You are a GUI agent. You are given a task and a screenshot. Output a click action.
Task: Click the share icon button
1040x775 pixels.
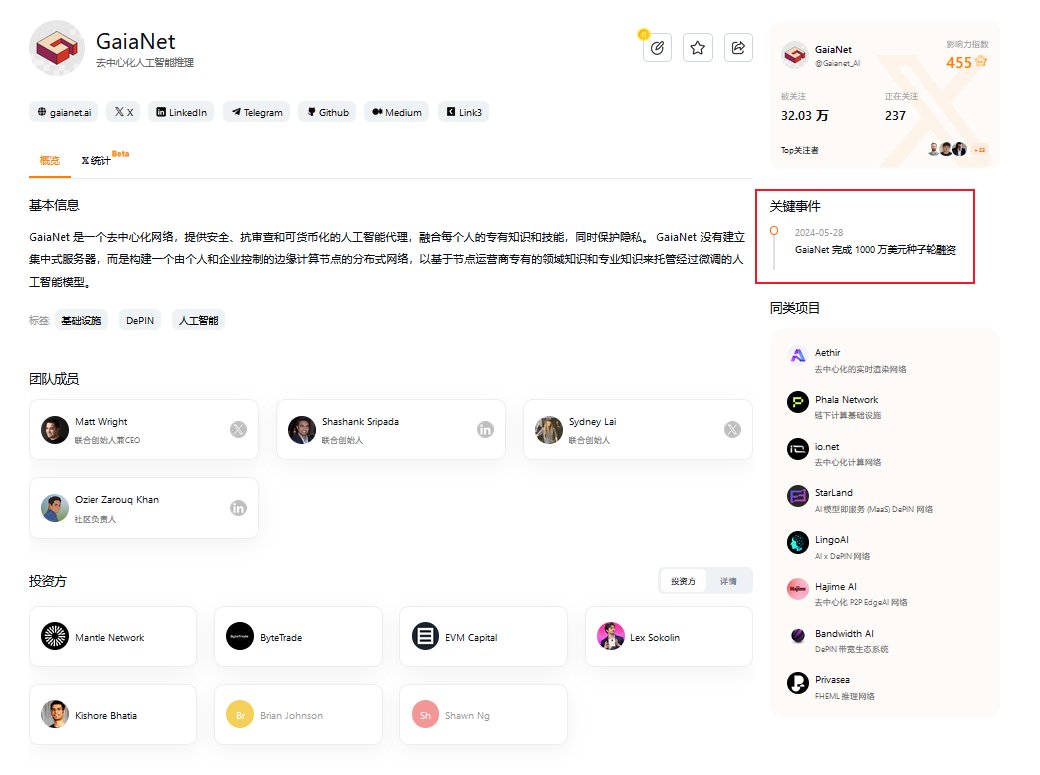[738, 48]
